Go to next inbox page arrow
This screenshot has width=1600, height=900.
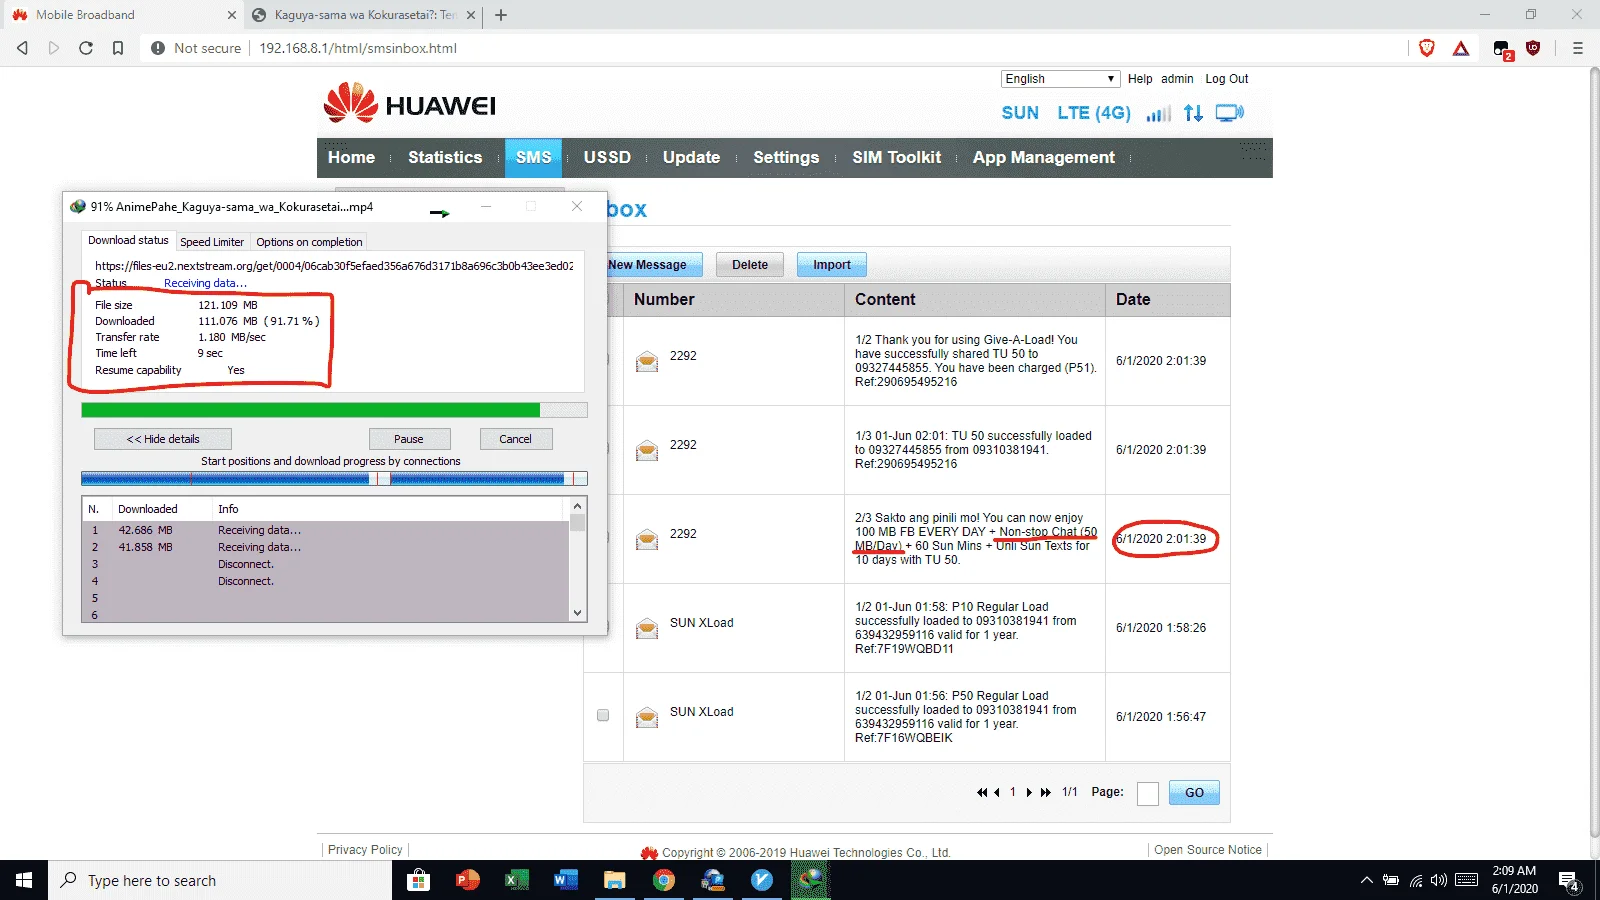(1029, 792)
